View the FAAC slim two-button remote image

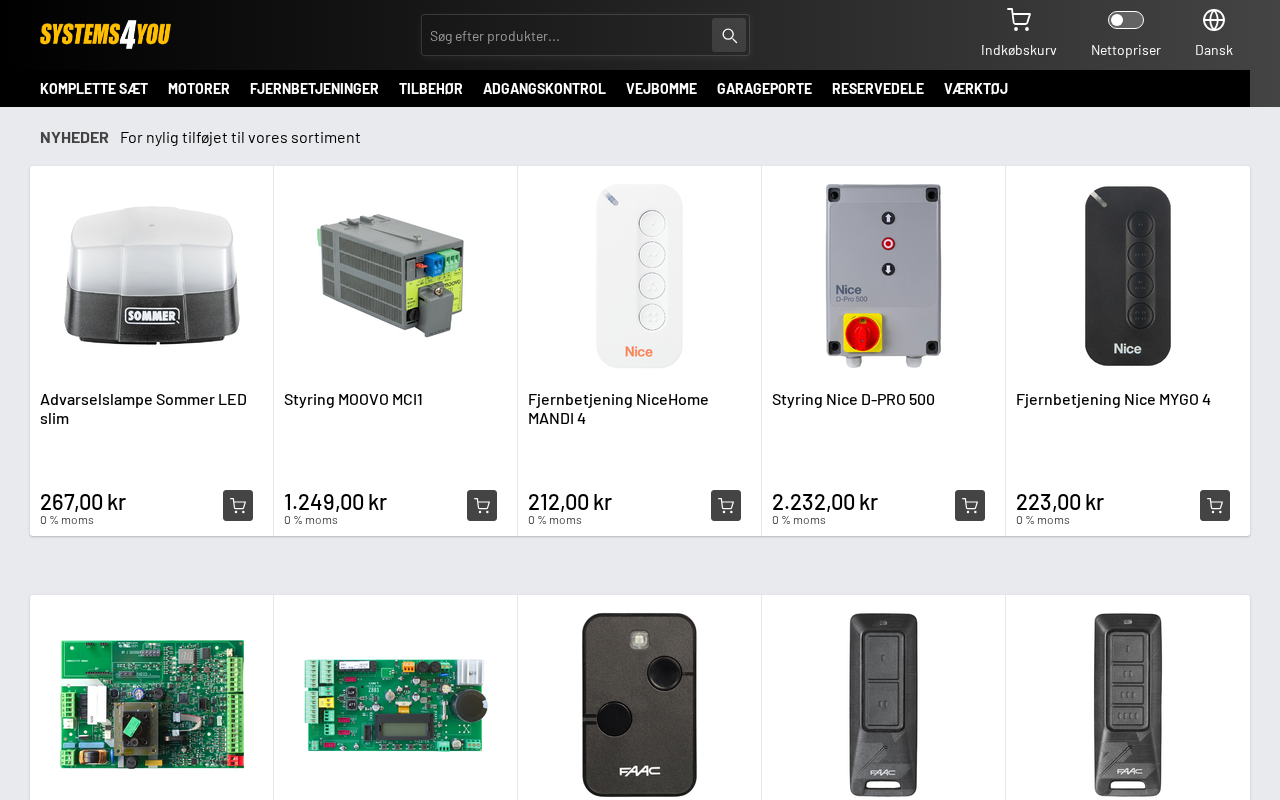tap(883, 704)
